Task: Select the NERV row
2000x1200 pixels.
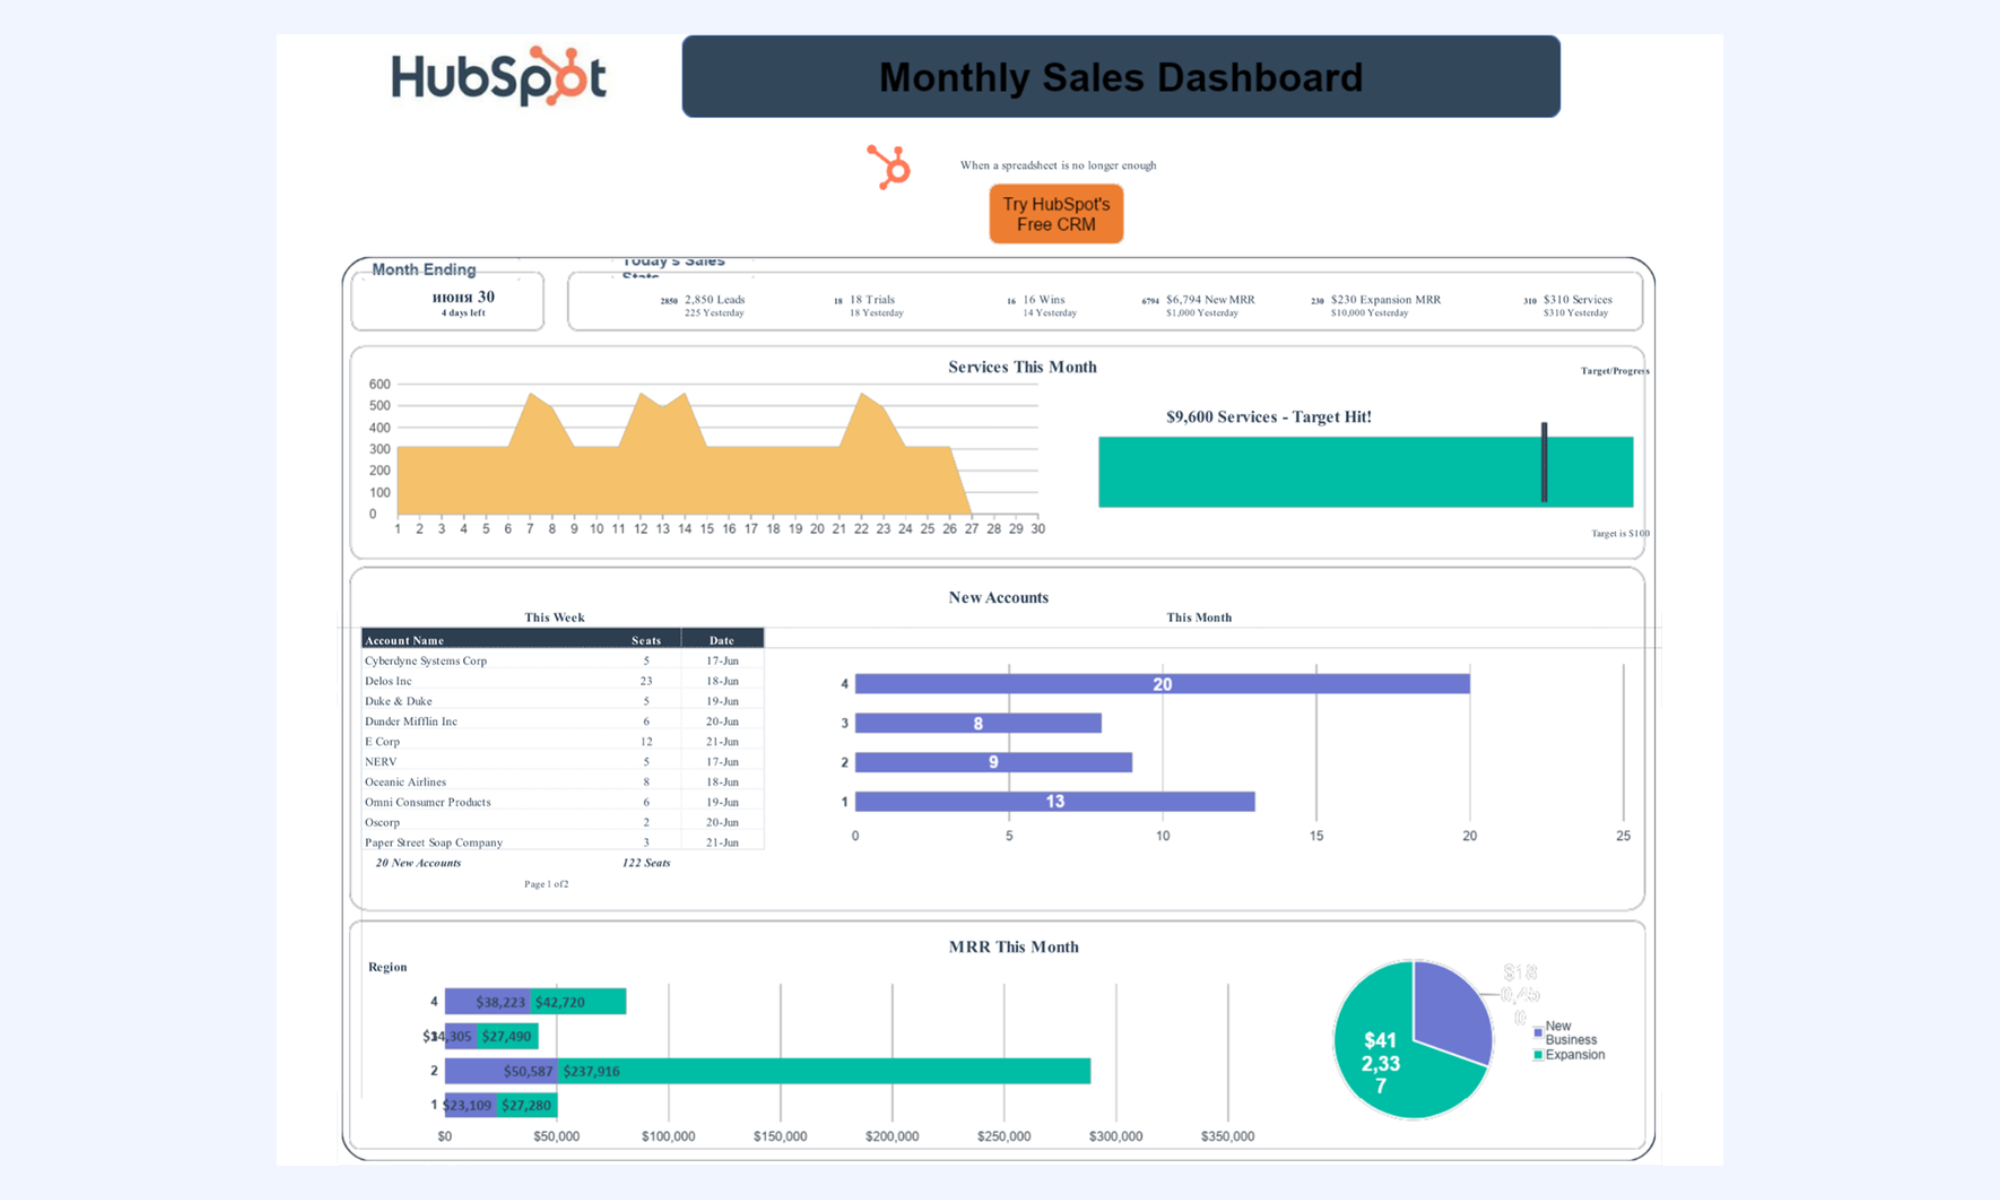Action: [x=563, y=761]
